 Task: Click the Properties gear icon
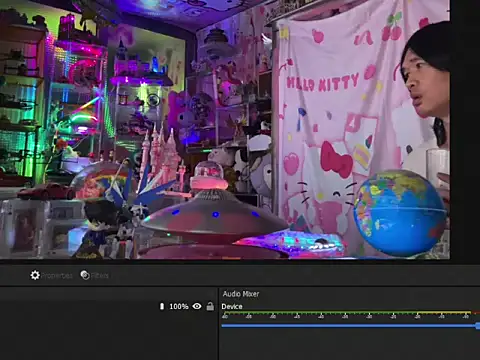click(x=35, y=275)
